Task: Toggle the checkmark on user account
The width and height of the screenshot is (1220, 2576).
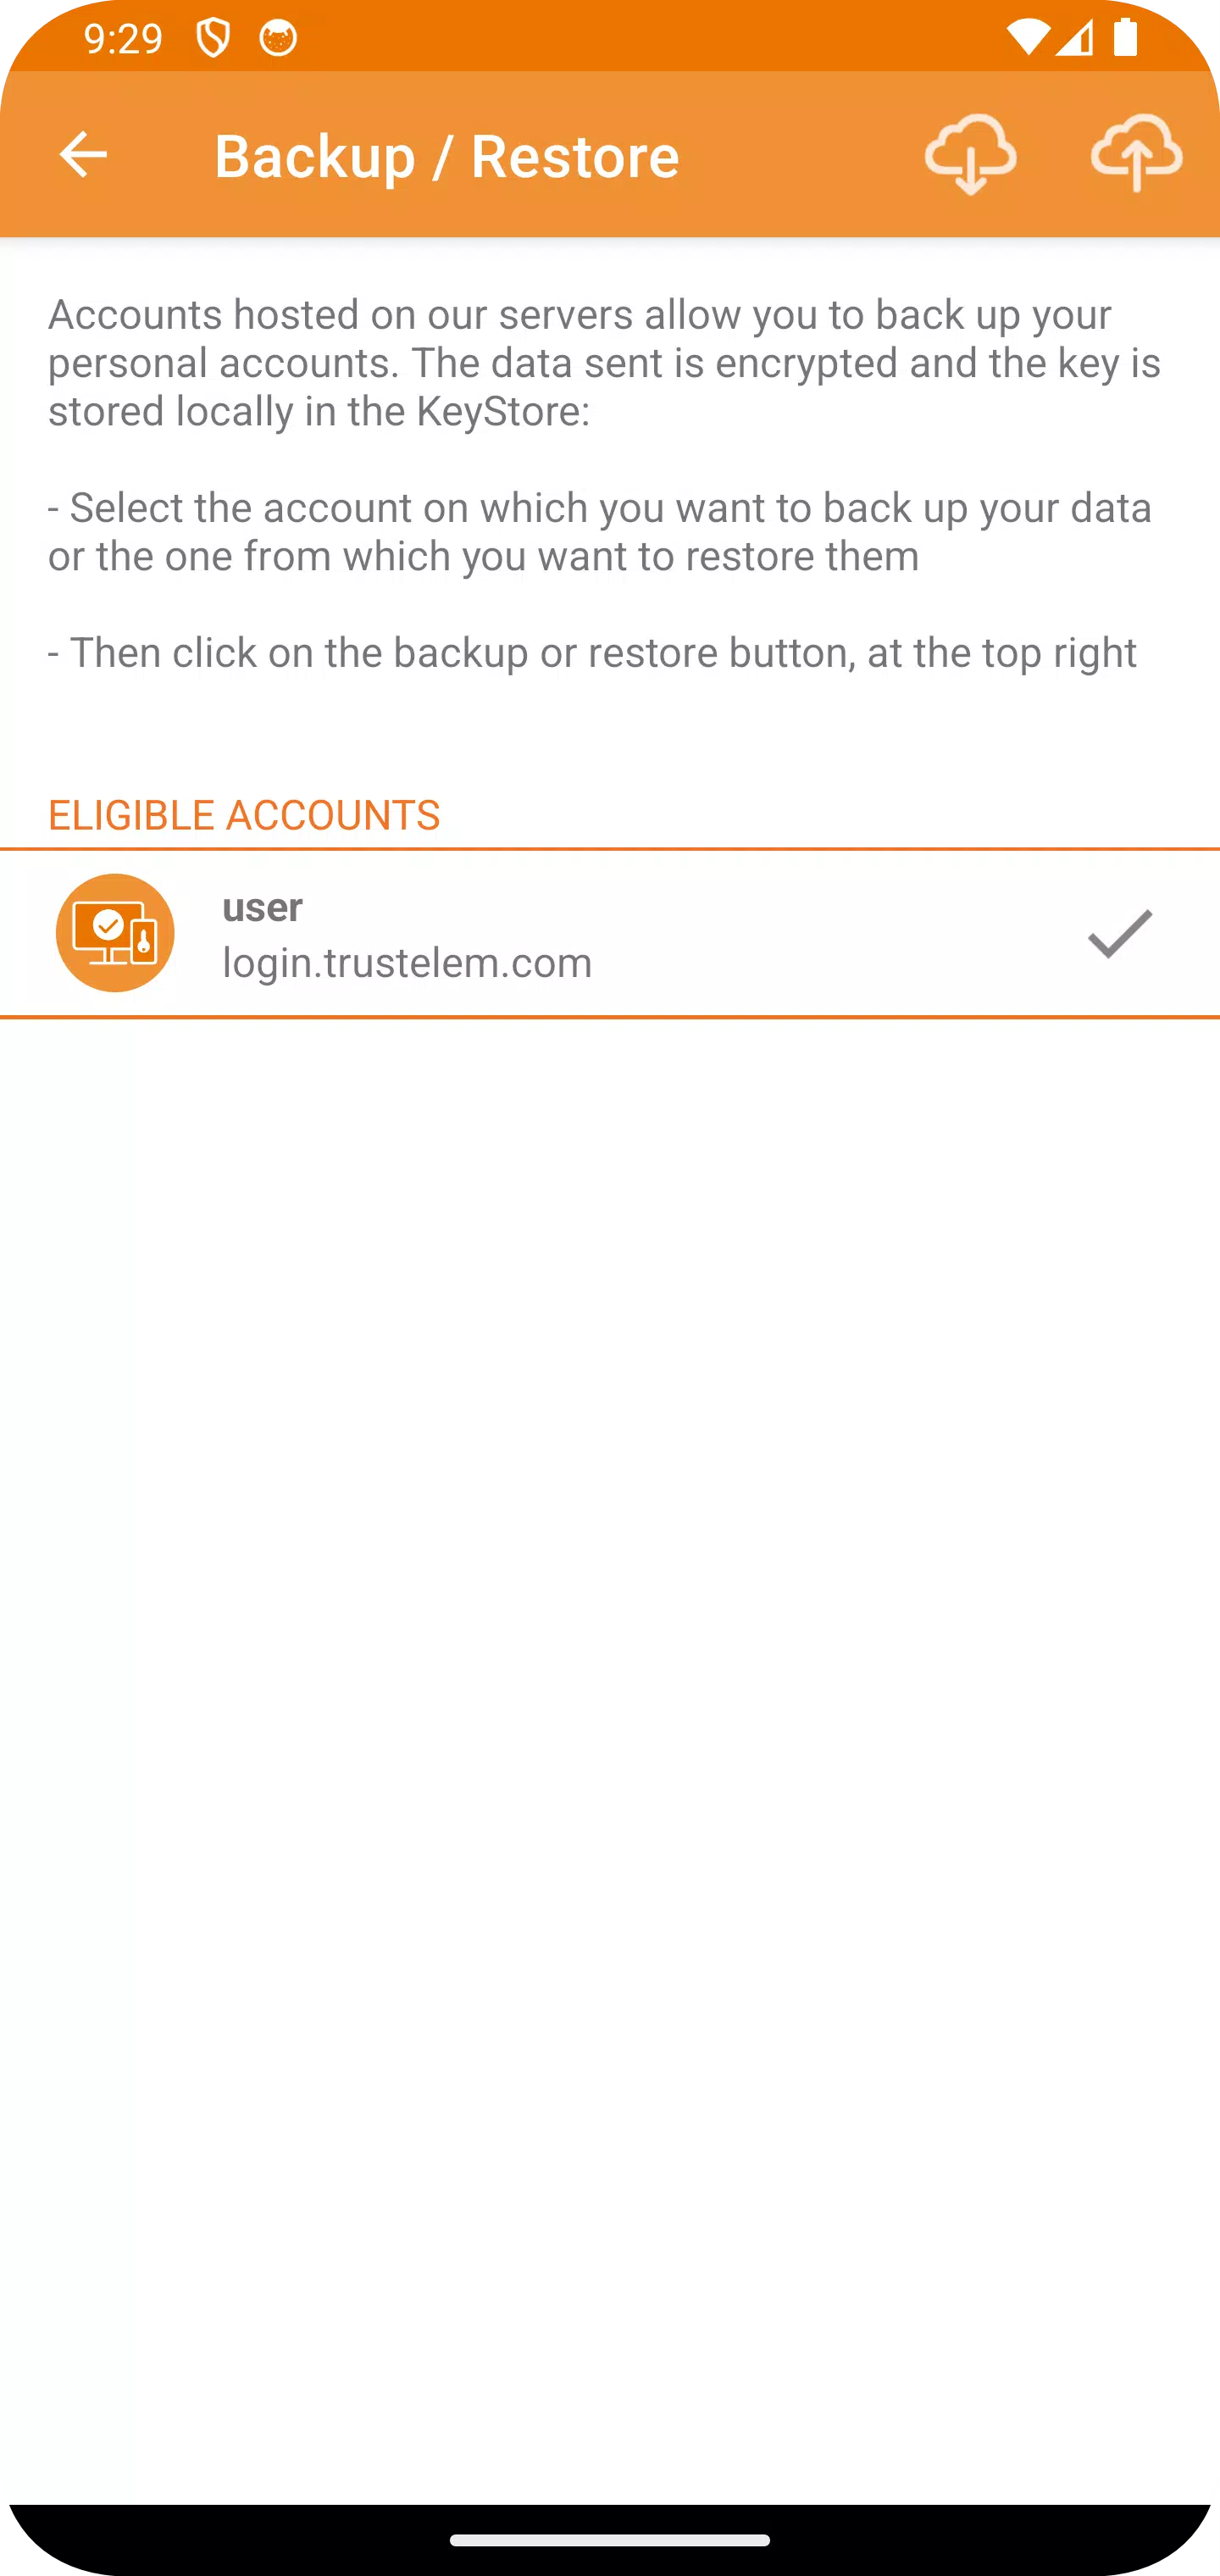Action: click(x=1120, y=933)
